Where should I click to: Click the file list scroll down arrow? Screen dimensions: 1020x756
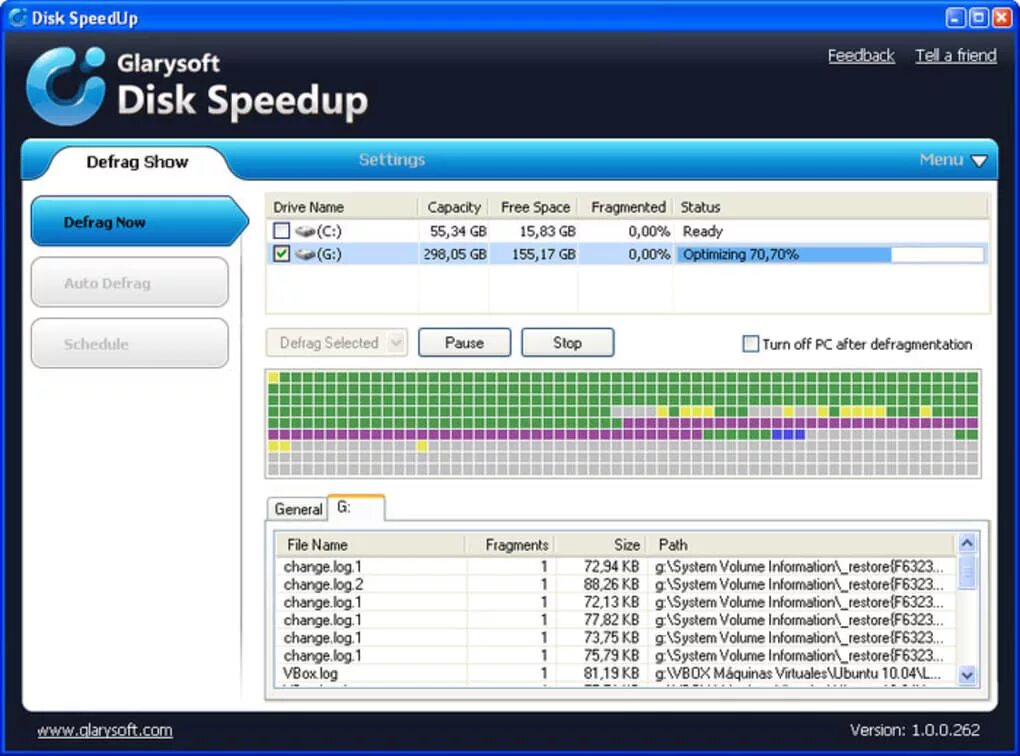[967, 675]
